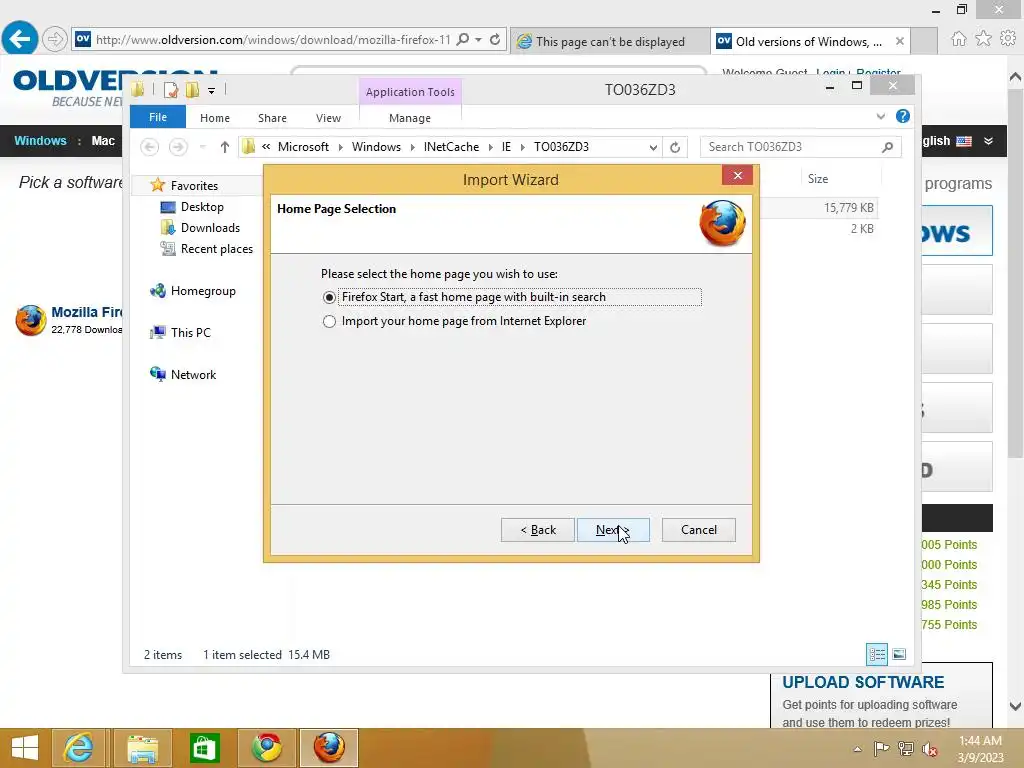Click Next in the Import Wizard
Image resolution: width=1024 pixels, height=768 pixels.
[x=613, y=530]
